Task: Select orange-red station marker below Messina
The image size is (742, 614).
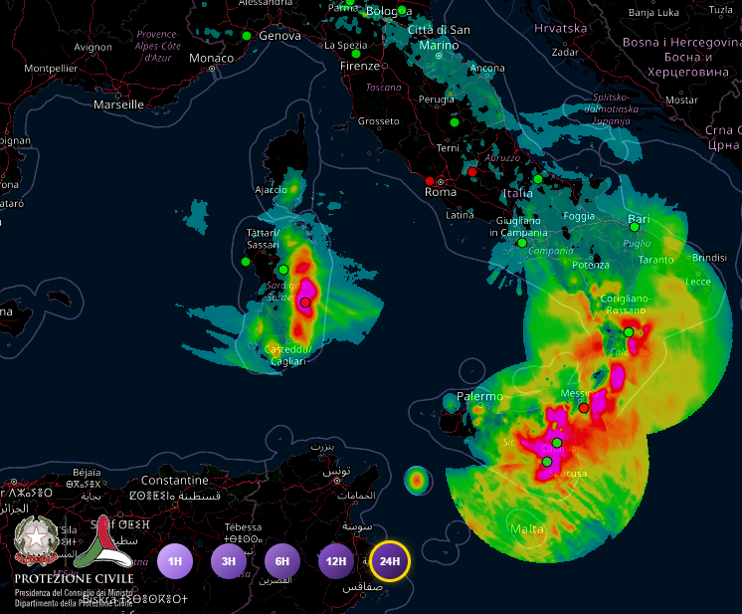Action: point(584,408)
